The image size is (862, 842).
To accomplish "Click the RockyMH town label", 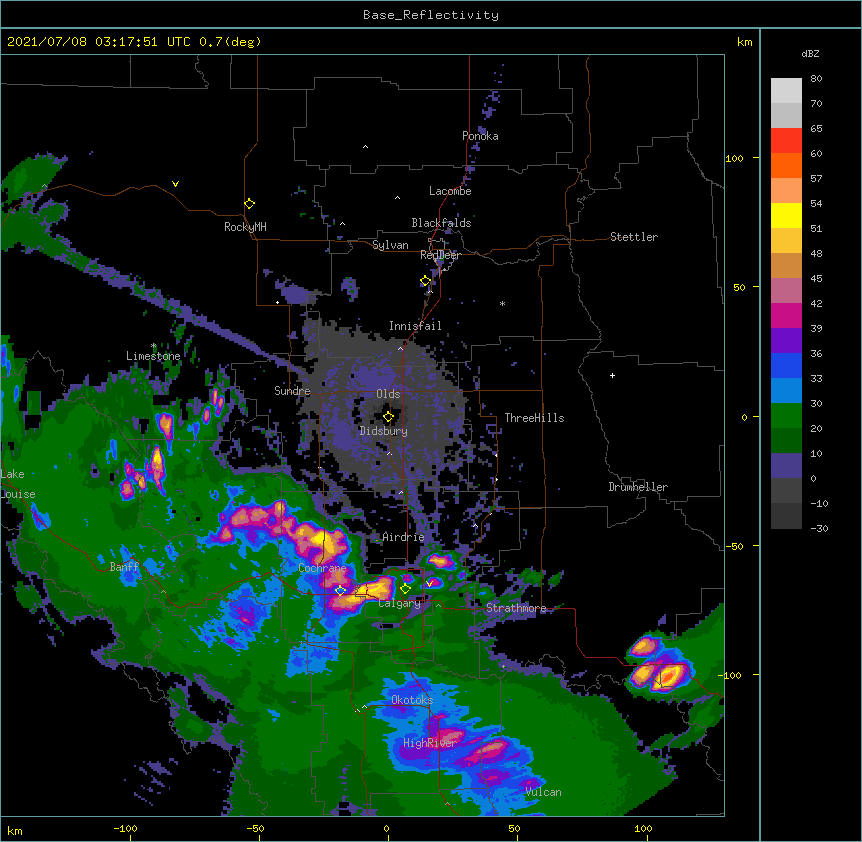I will 245,227.
